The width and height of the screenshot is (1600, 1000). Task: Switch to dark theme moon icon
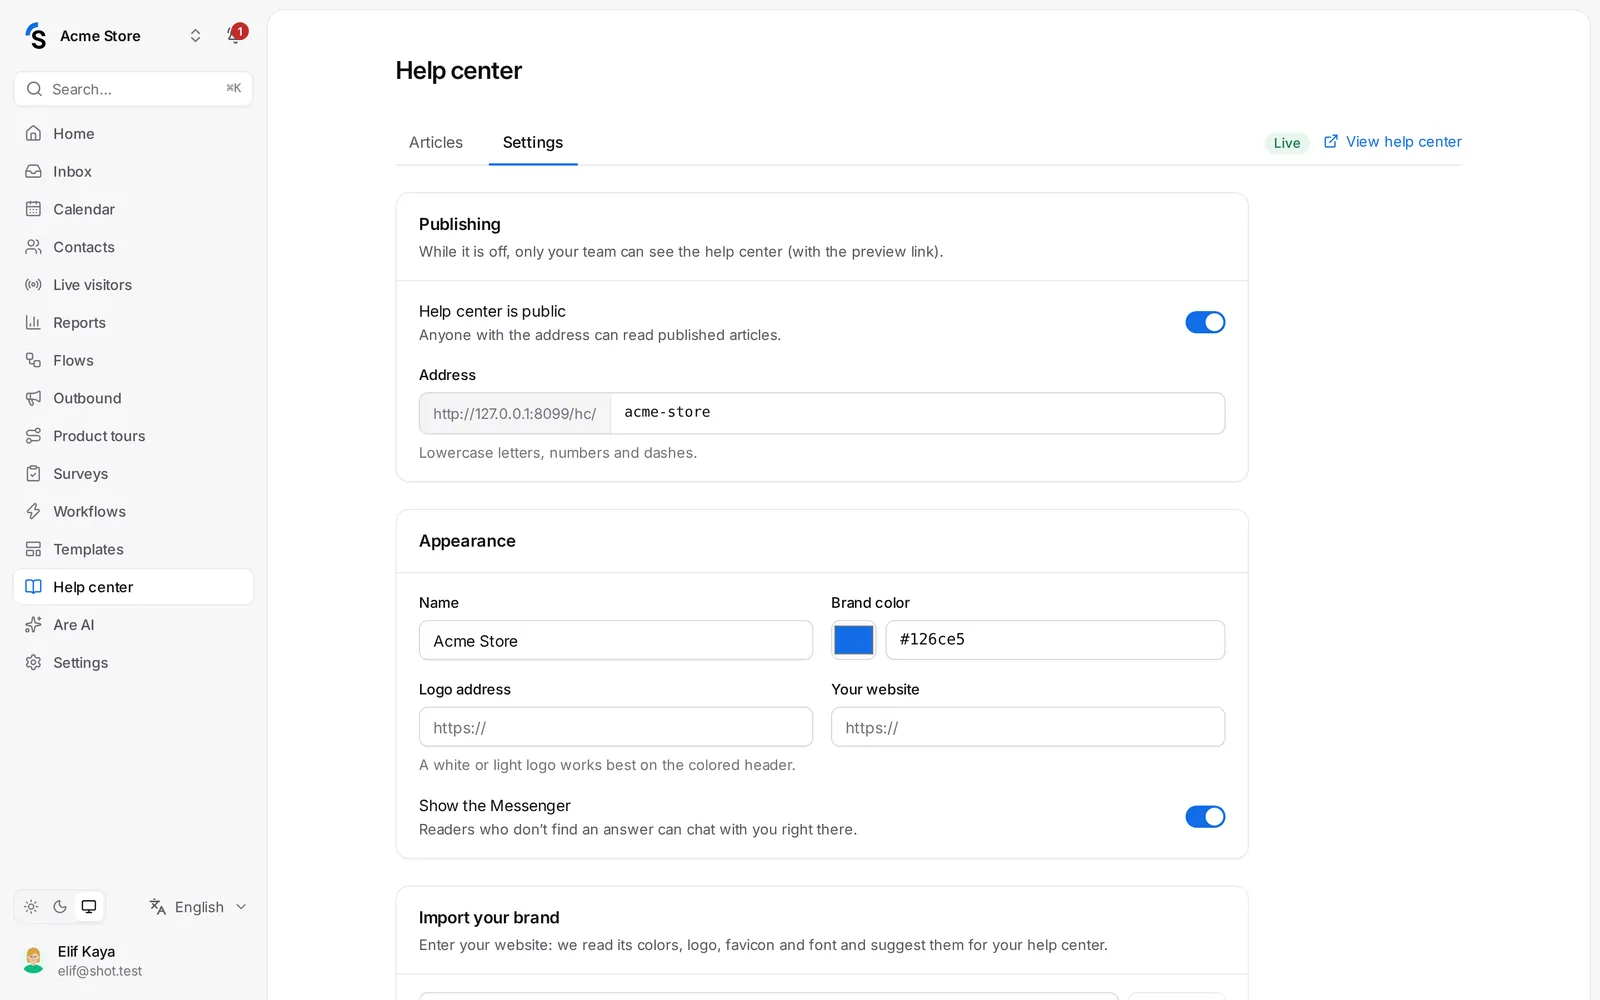pyautogui.click(x=60, y=907)
